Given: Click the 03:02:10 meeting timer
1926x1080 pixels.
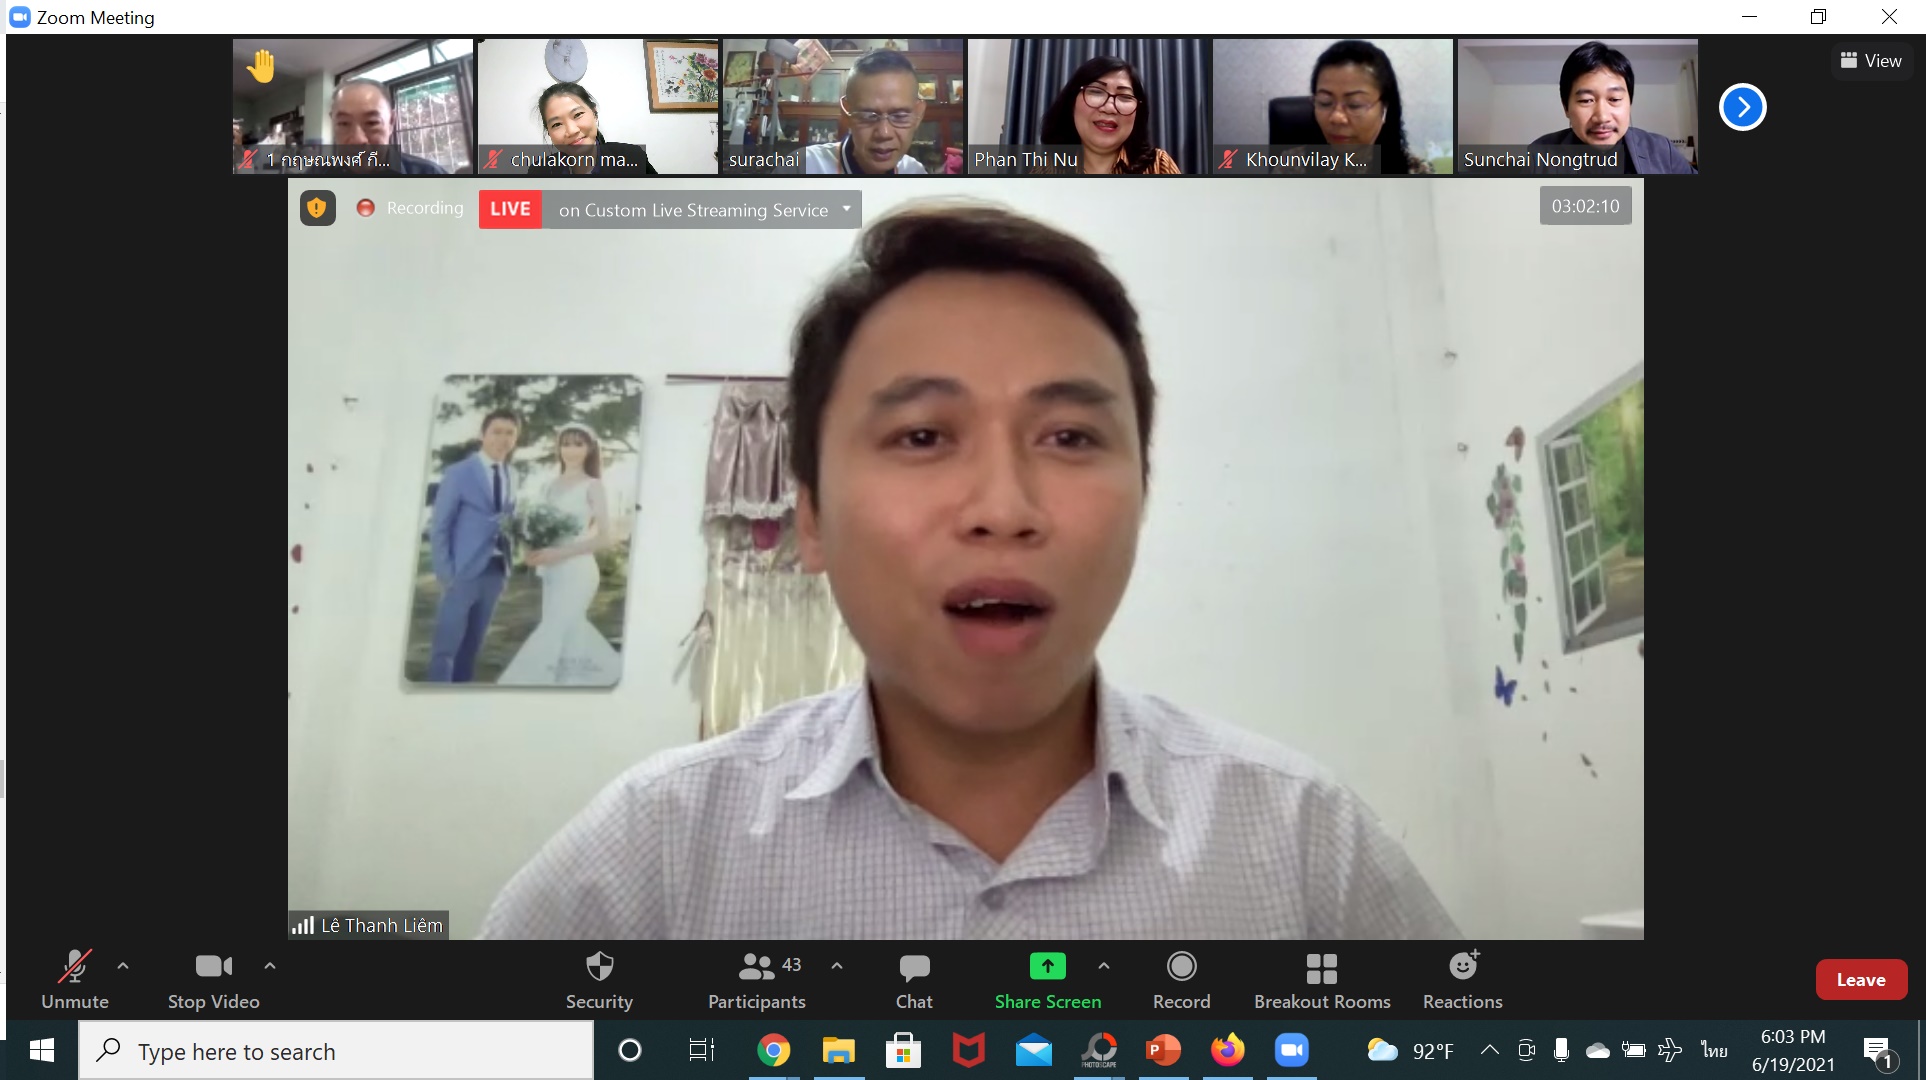Looking at the screenshot, I should (x=1585, y=206).
